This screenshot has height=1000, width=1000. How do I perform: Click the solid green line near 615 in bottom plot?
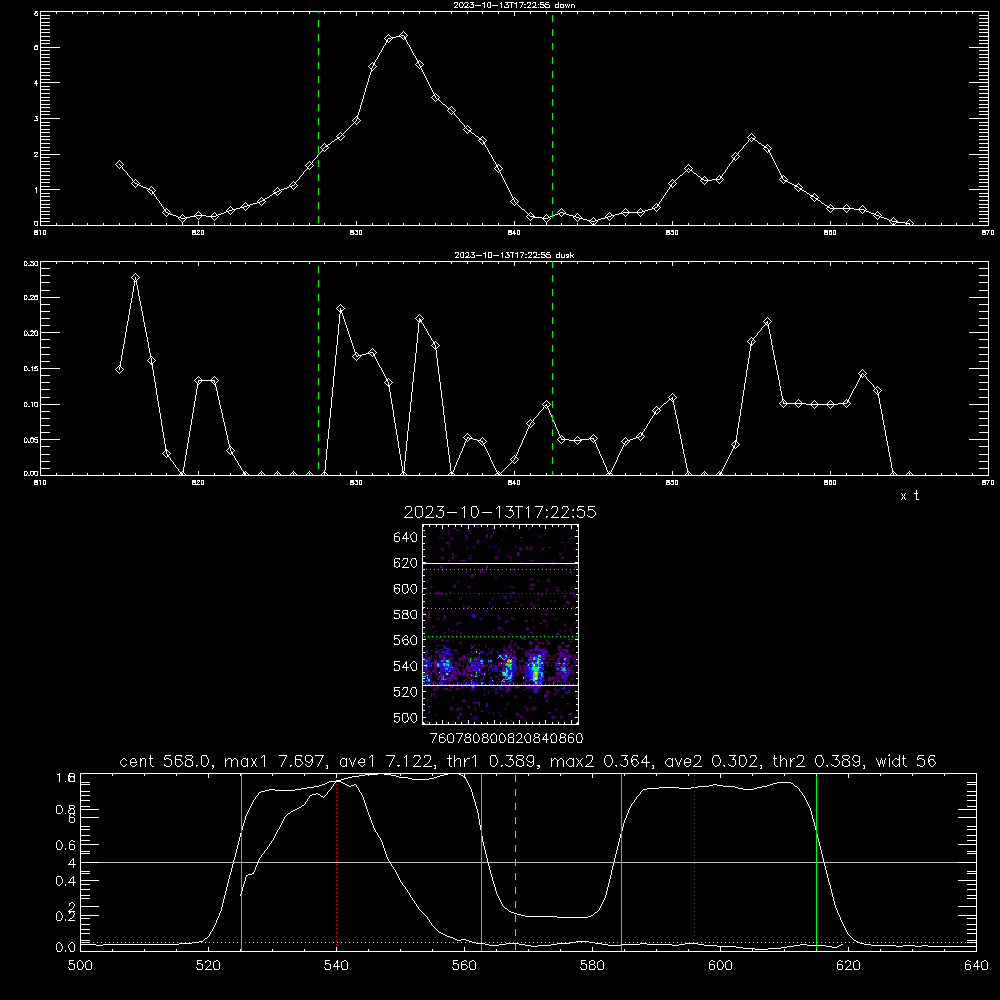[816, 862]
